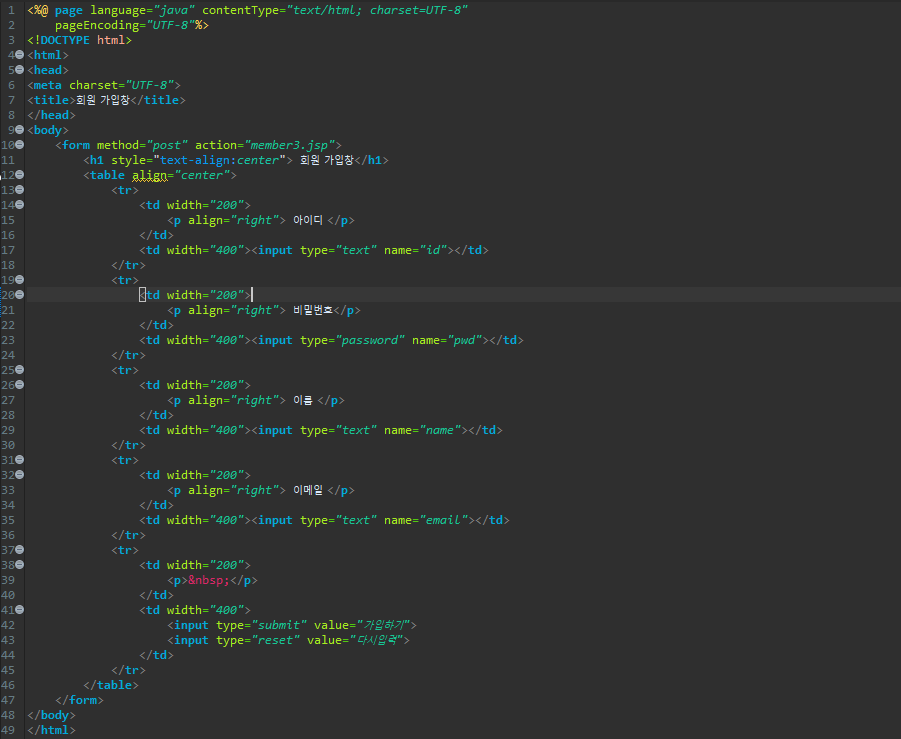Collapse the table fold on line 12
The image size is (901, 739).
(20, 175)
